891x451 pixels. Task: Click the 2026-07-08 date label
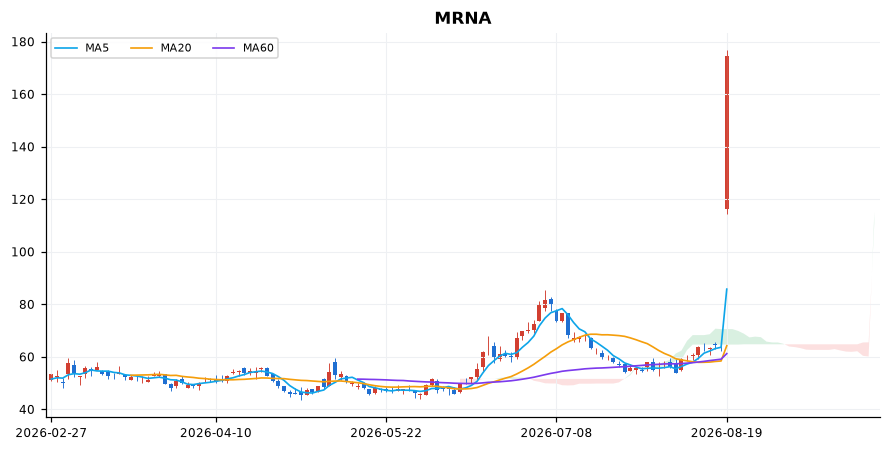point(556,433)
